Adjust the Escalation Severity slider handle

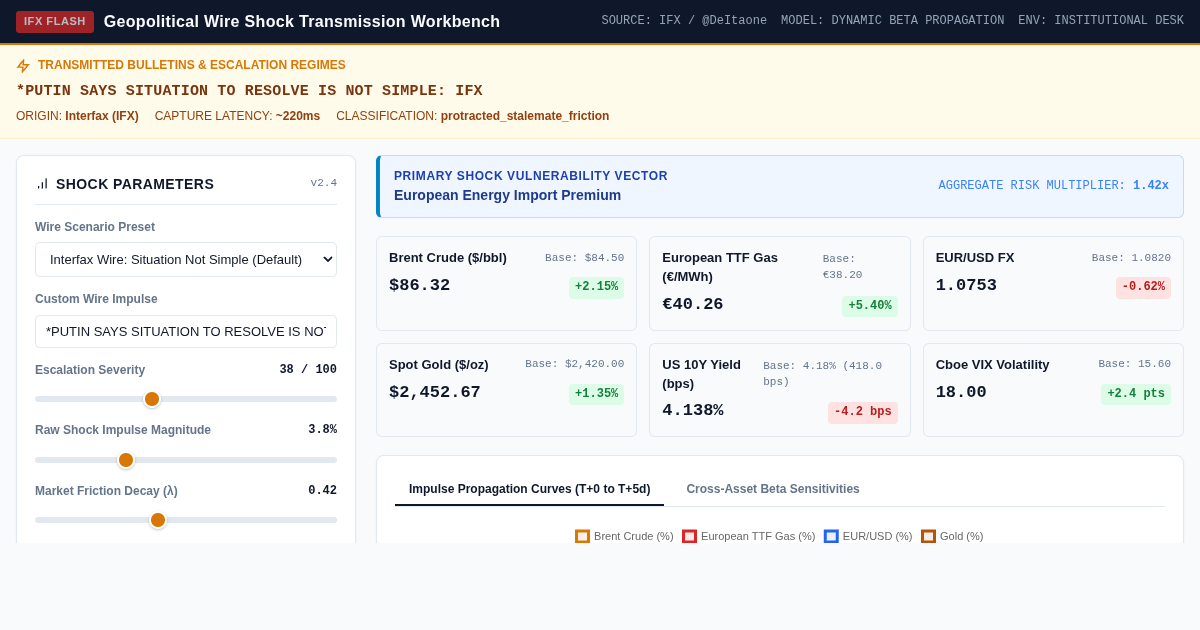(152, 399)
